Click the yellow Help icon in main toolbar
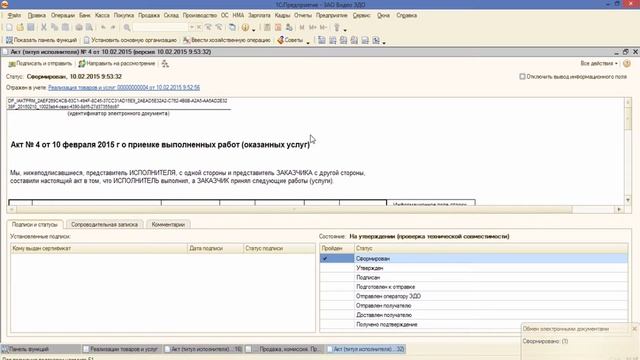 pos(245,27)
